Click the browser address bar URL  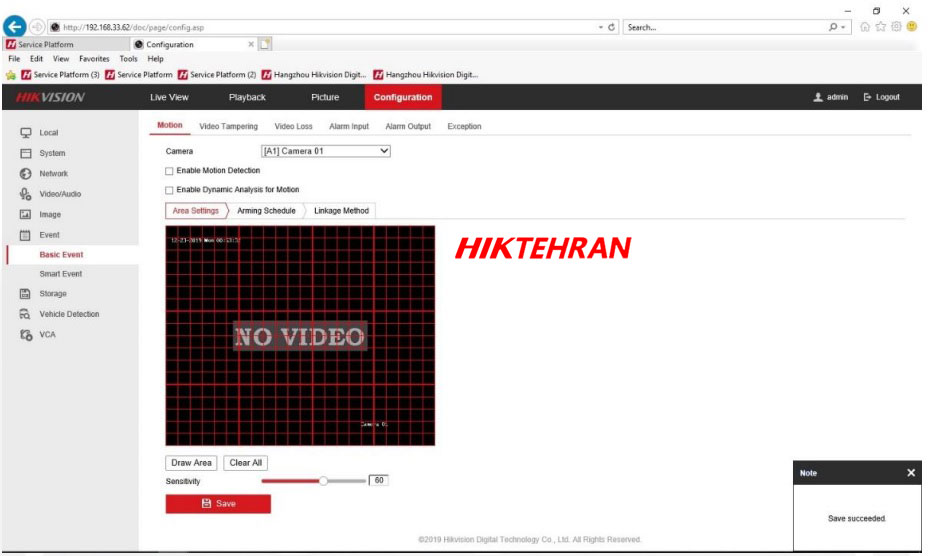pos(133,27)
